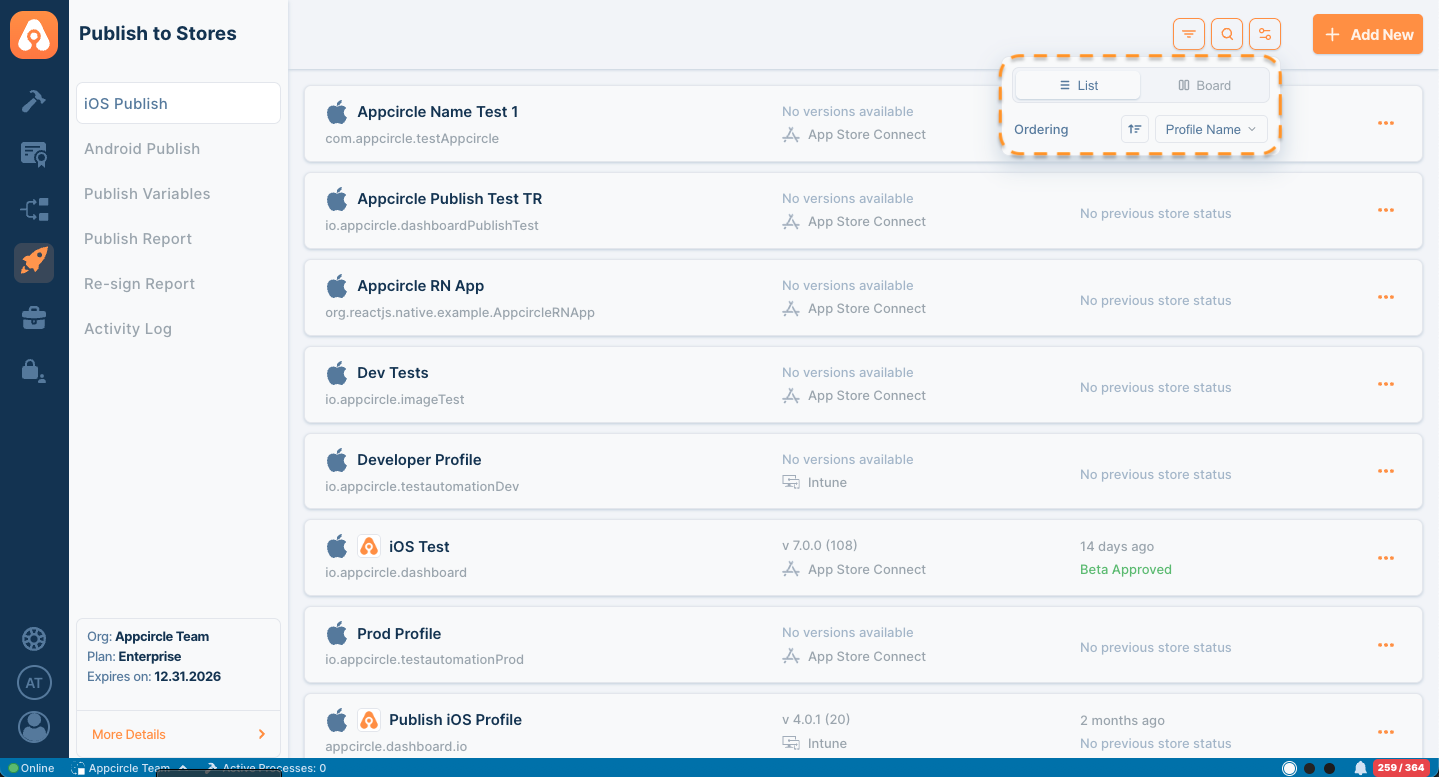The width and height of the screenshot is (1439, 777).
Task: Toggle the ordering direction sort icon
Action: (1135, 129)
